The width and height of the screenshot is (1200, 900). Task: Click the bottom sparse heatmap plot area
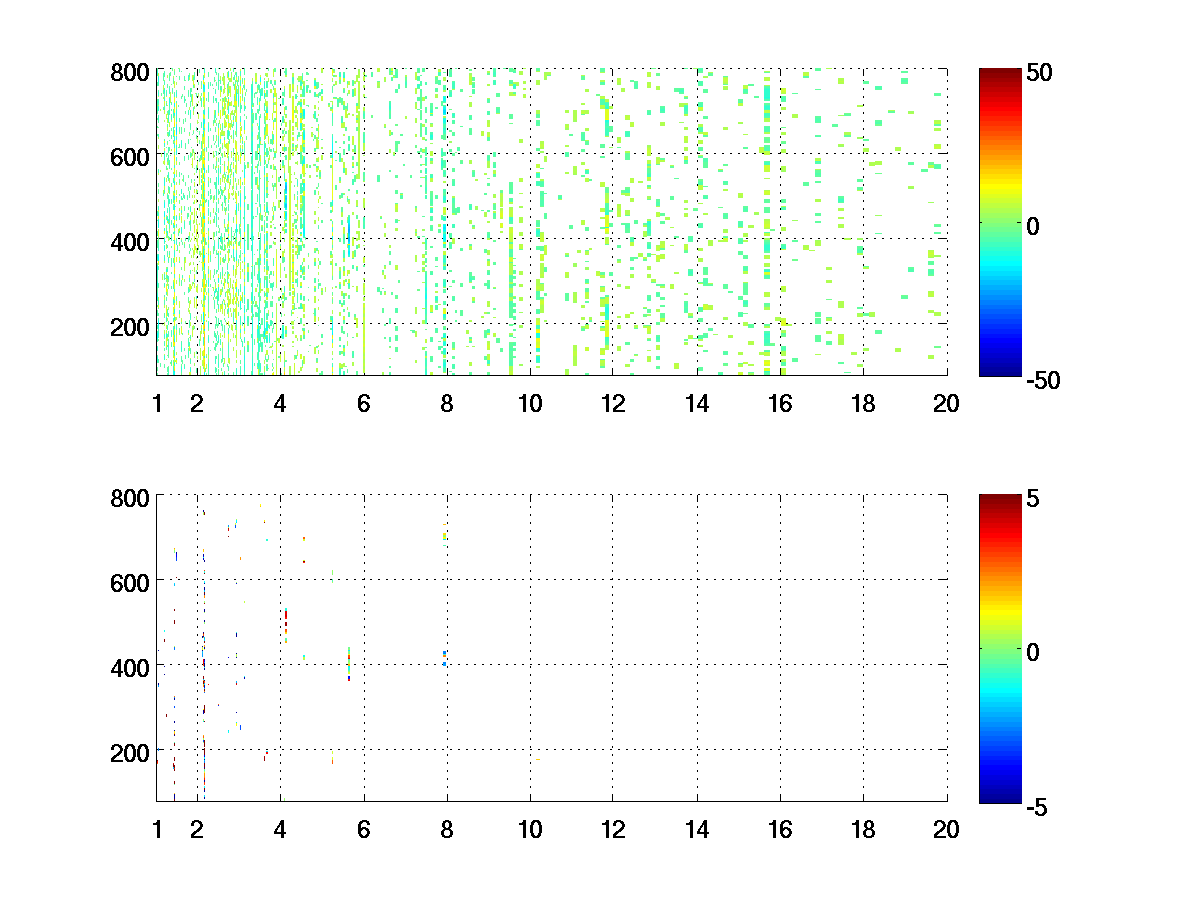[551, 647]
